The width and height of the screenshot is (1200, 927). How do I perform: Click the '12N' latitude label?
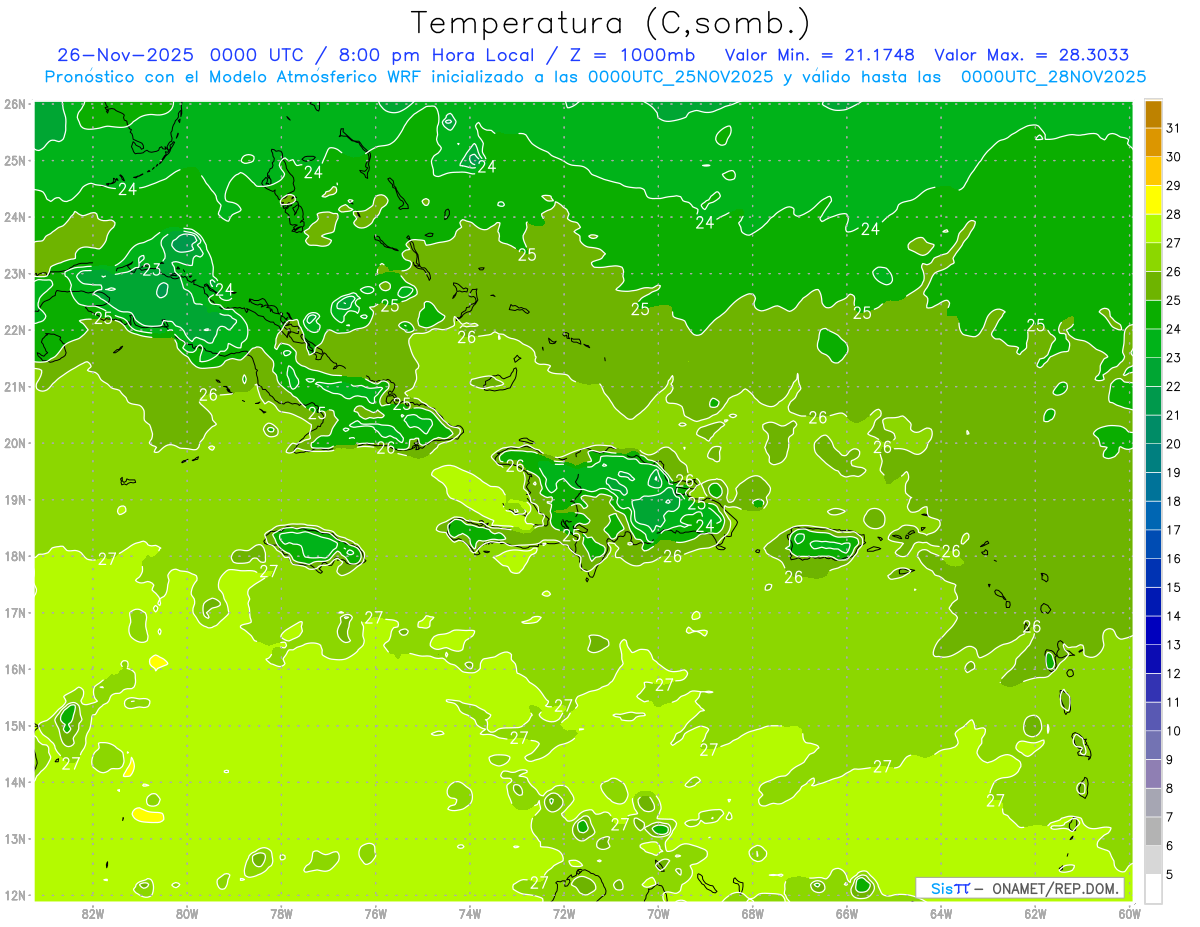pyautogui.click(x=16, y=895)
